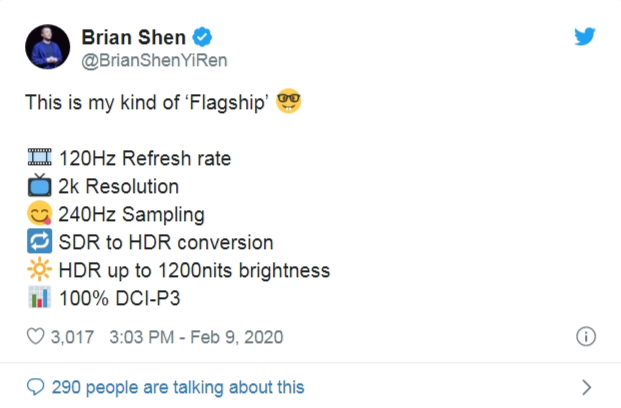Viewport: 621px width, 408px height.
Task: Click the 3,017 likes count
Action: coord(72,336)
